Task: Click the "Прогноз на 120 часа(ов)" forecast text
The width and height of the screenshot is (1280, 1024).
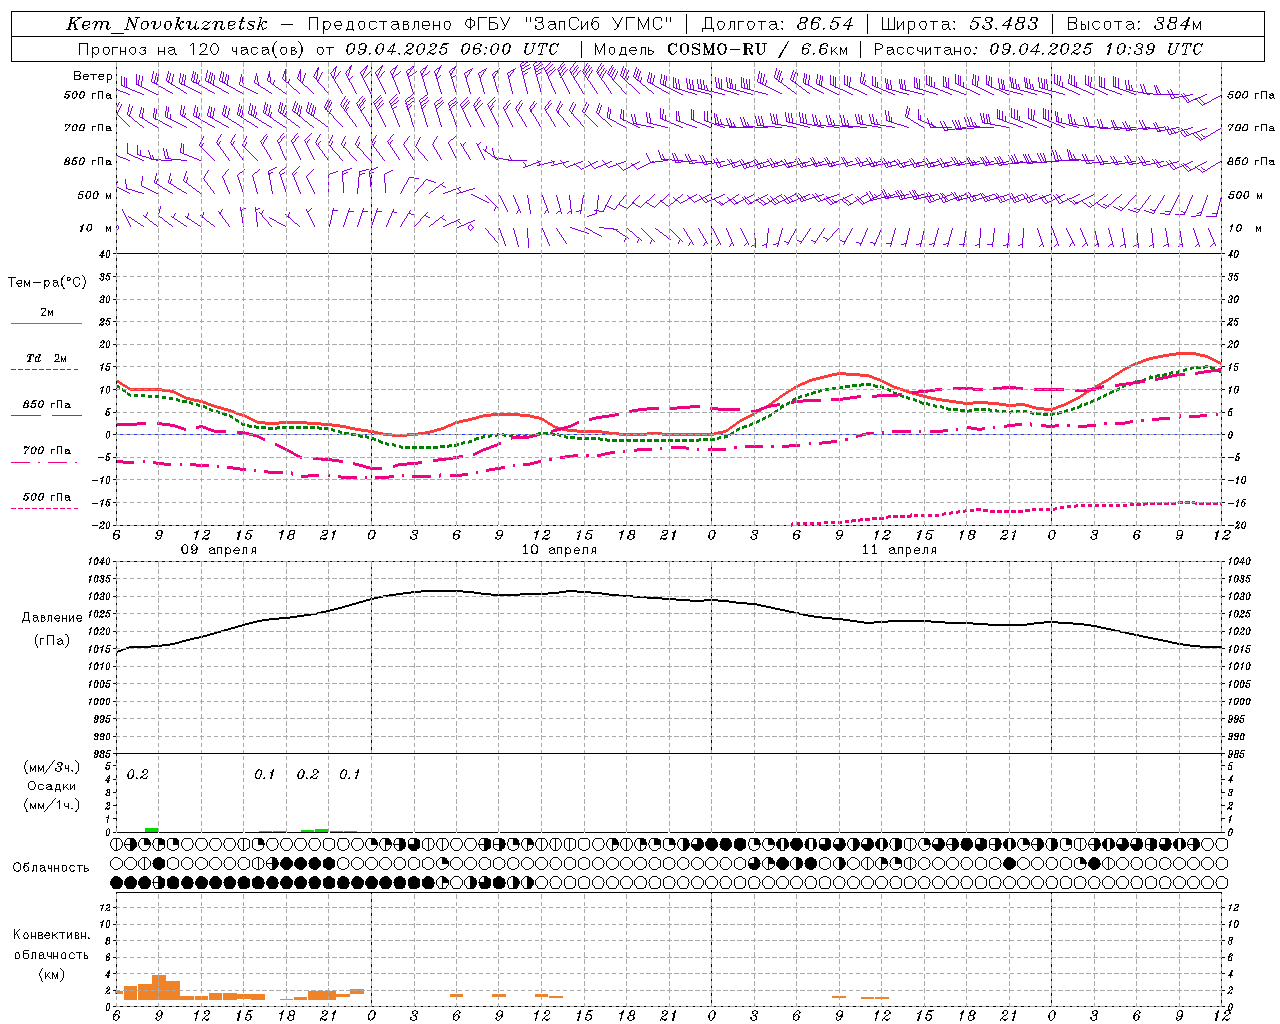Action: coord(192,49)
